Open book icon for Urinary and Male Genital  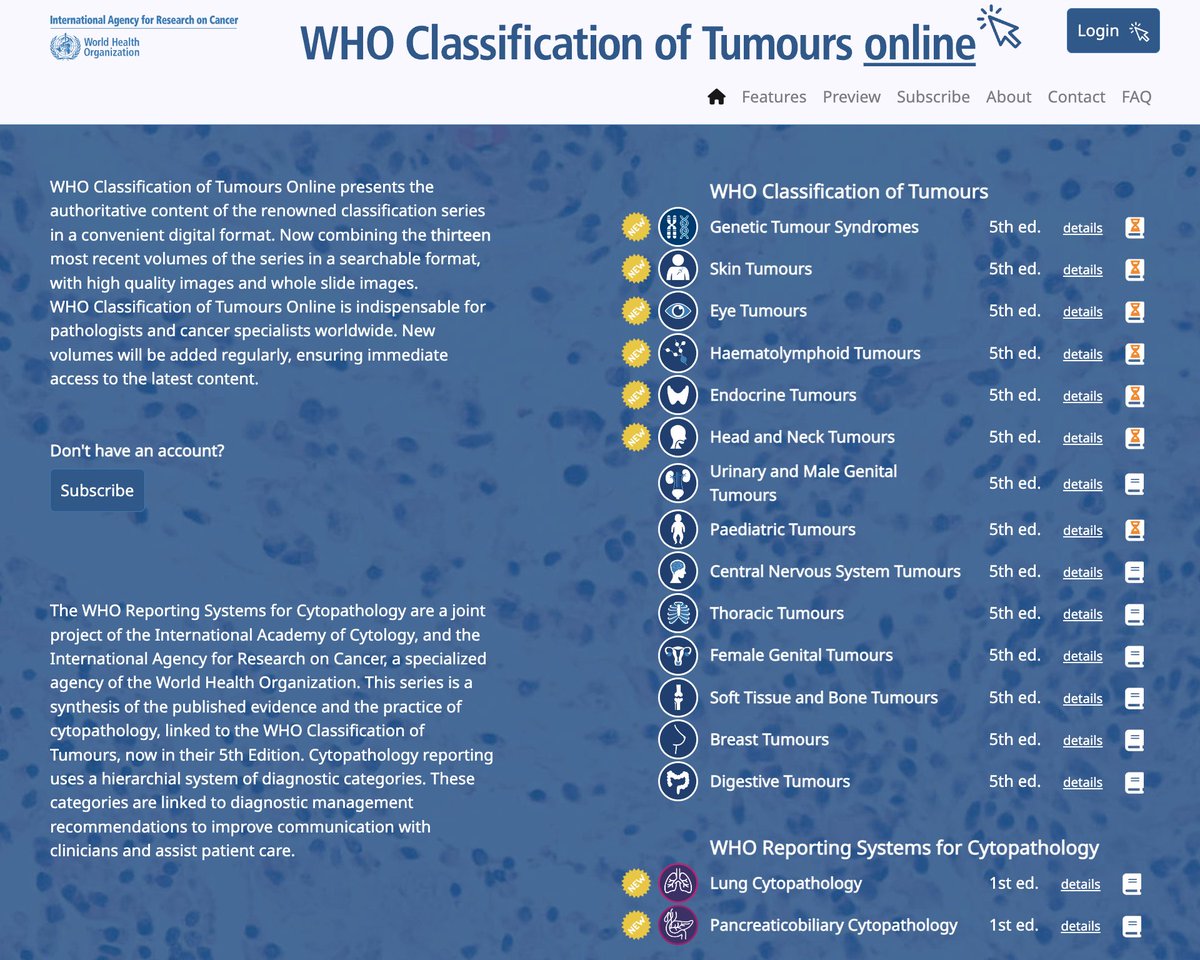click(1134, 484)
